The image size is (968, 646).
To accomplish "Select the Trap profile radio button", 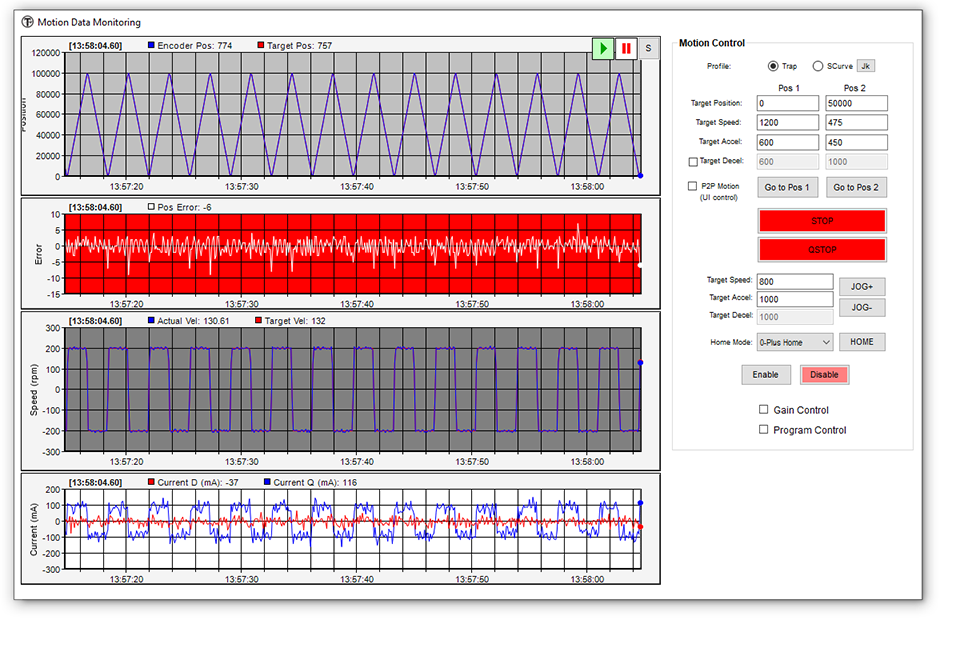I will 773,66.
